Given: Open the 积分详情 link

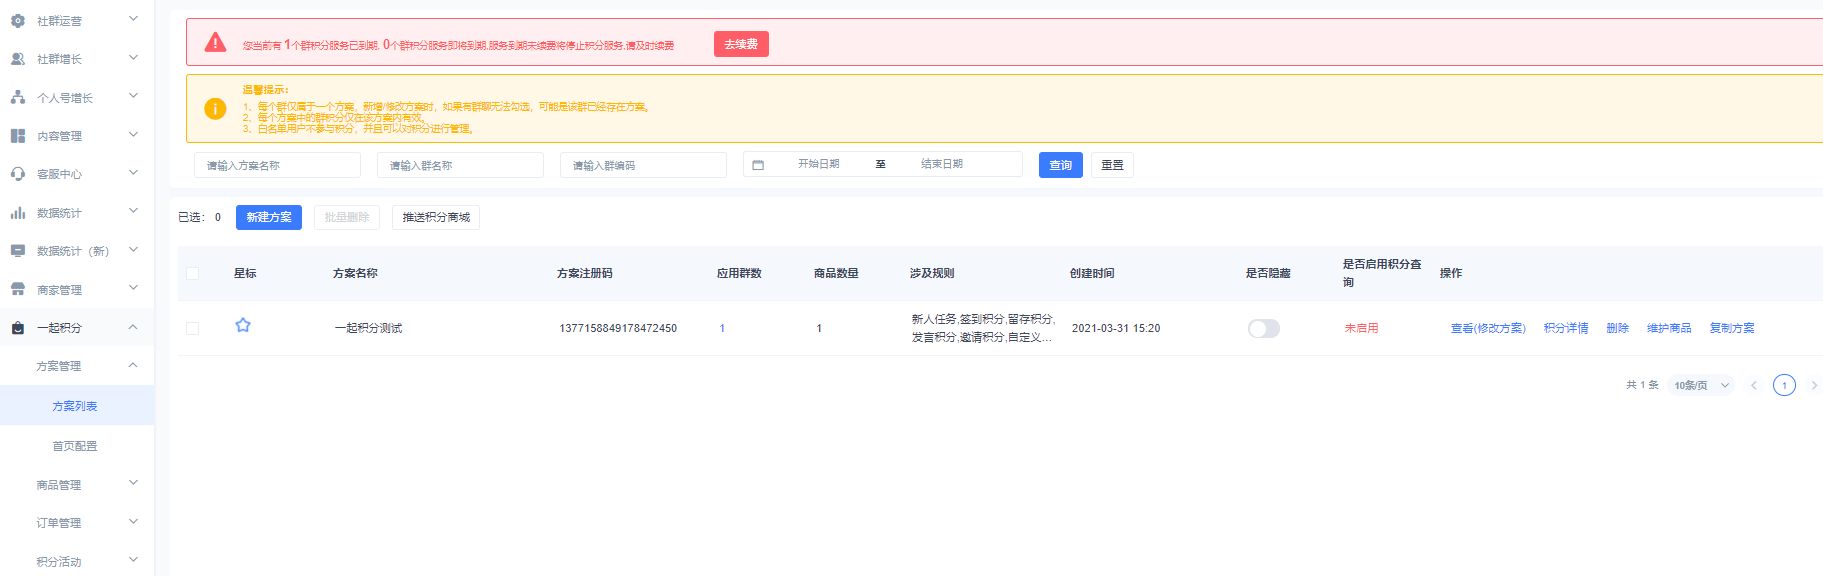Looking at the screenshot, I should coord(1565,328).
